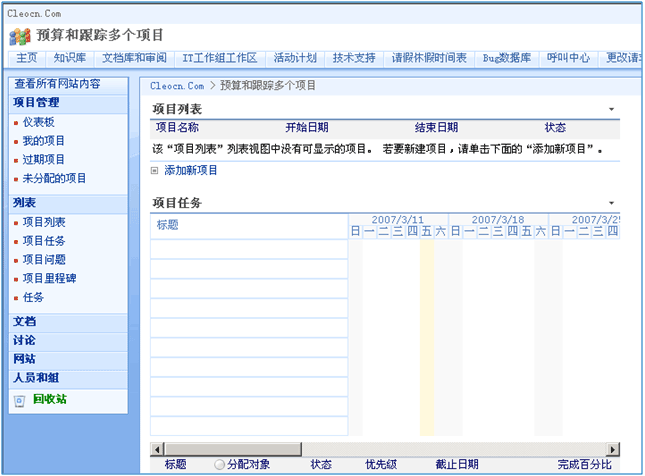This screenshot has height=476, width=645.
Task: Click 查看所有网站内容 link
Action: pyautogui.click(x=57, y=84)
